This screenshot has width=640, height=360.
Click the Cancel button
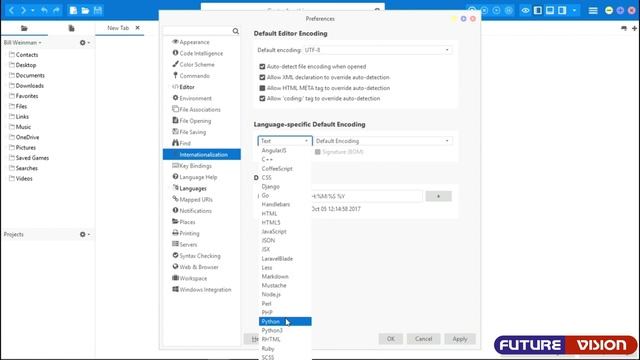423,339
